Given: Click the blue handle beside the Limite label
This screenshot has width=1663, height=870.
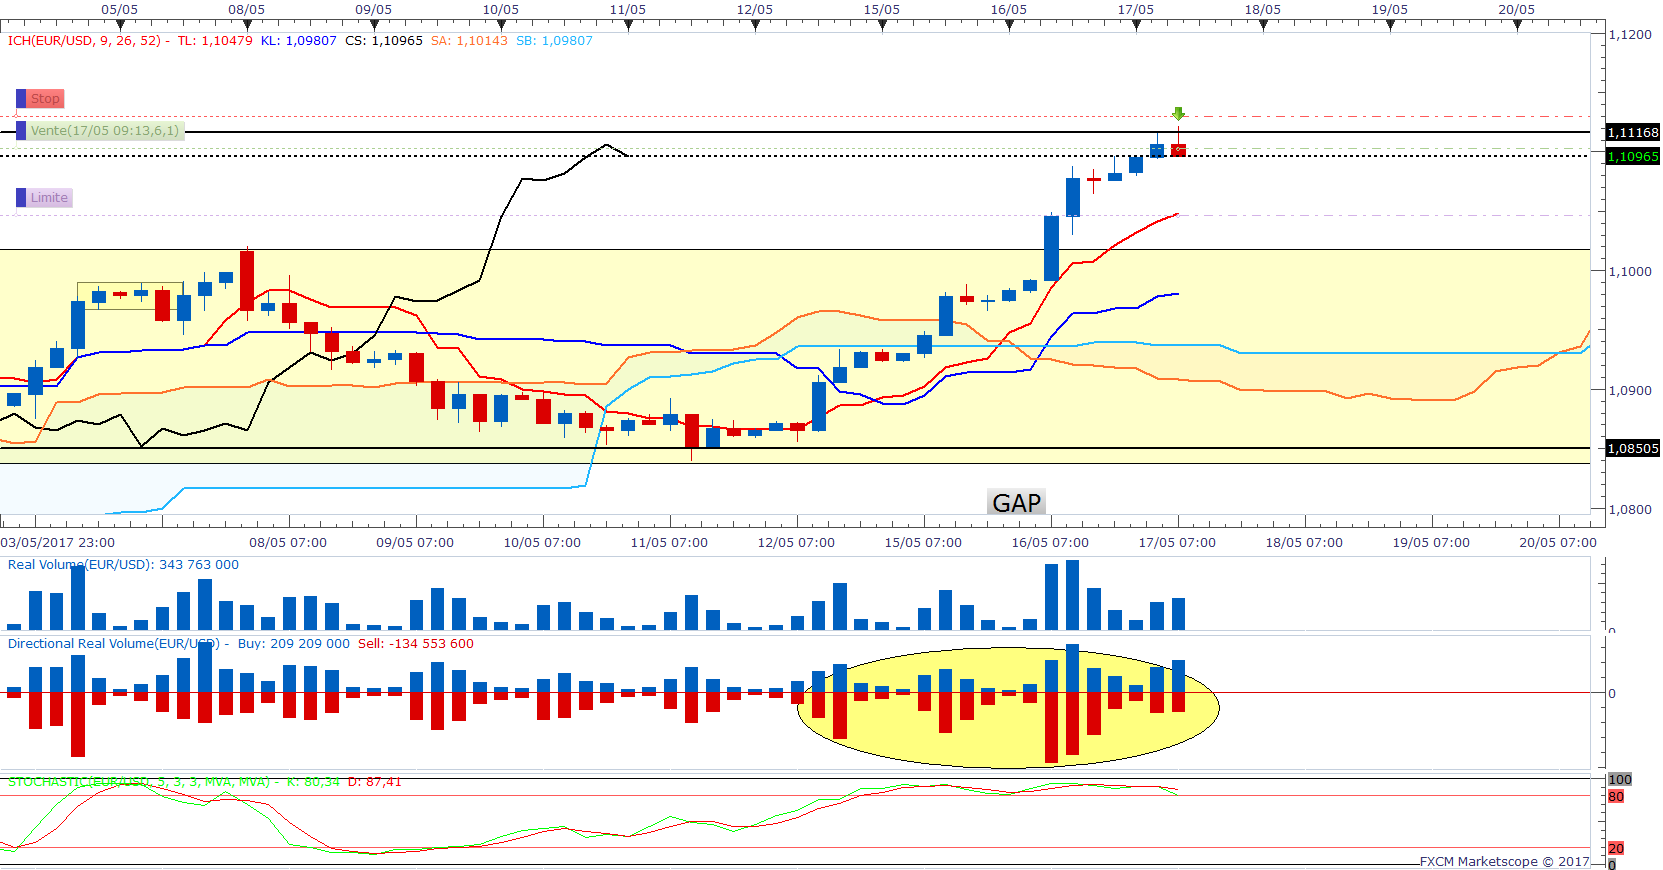Looking at the screenshot, I should [x=21, y=197].
